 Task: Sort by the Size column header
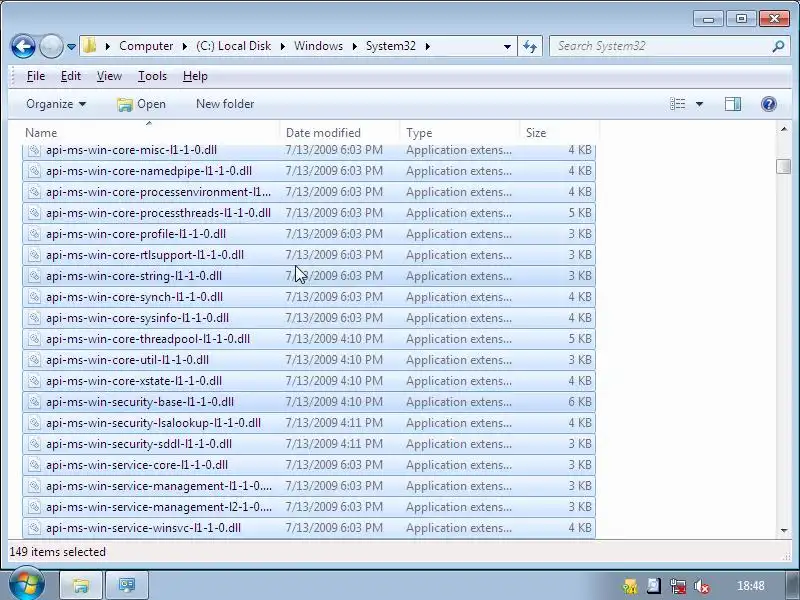(559, 133)
